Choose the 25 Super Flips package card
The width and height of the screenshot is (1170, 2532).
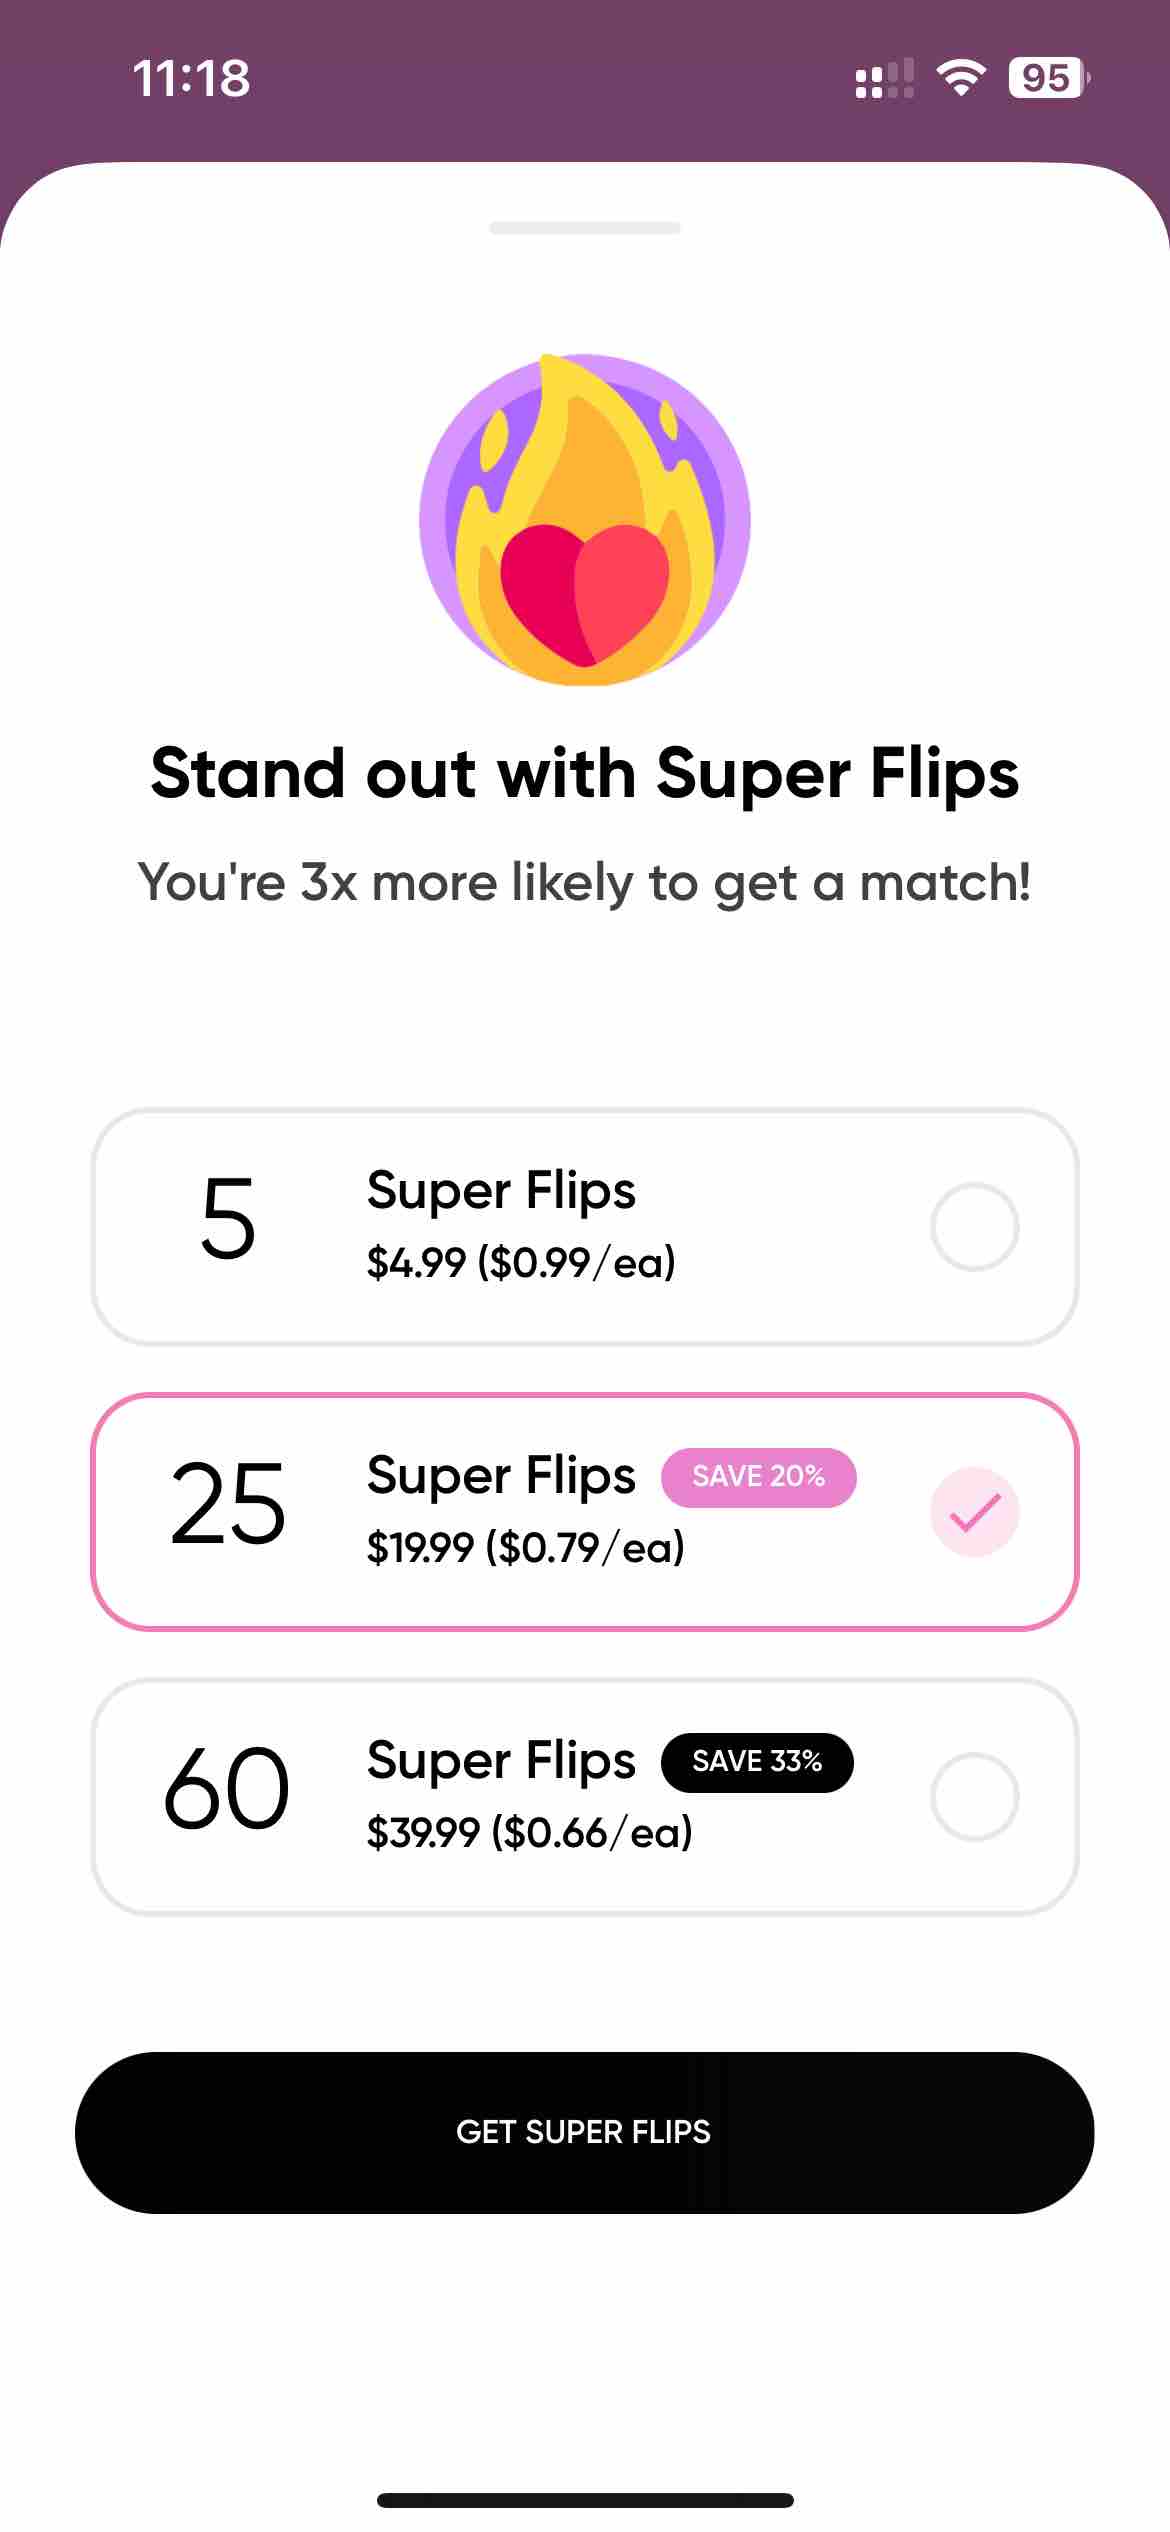click(585, 1512)
